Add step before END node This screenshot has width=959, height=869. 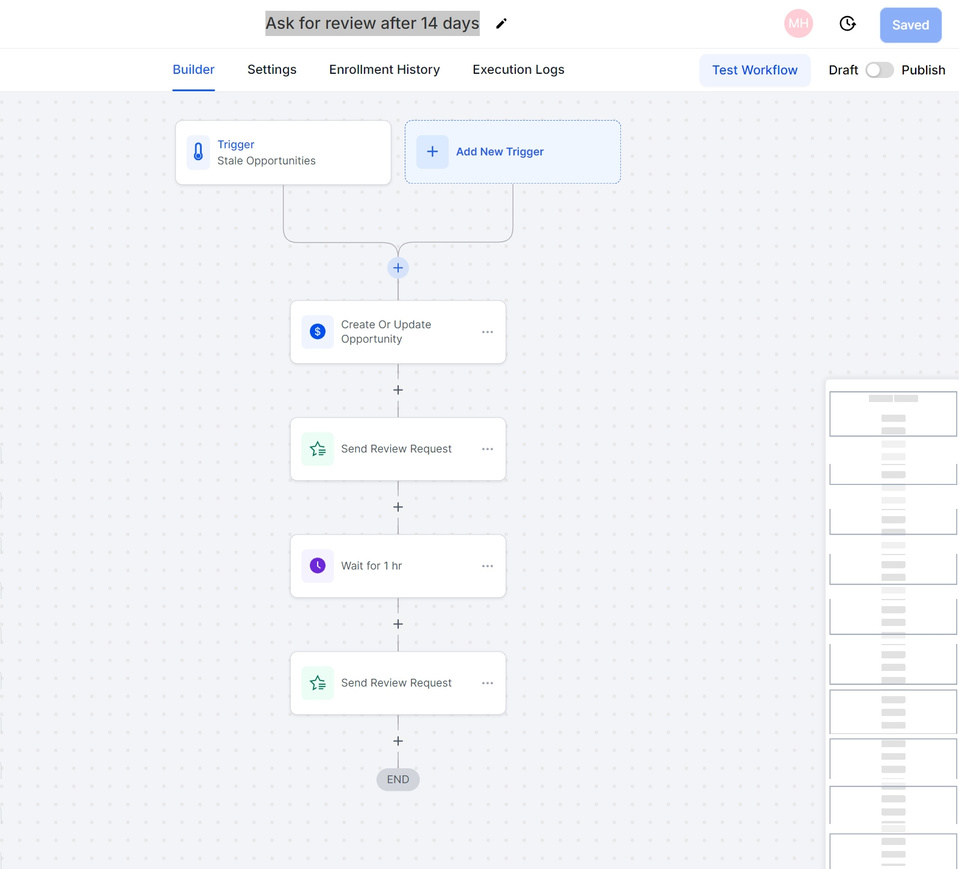[398, 741]
